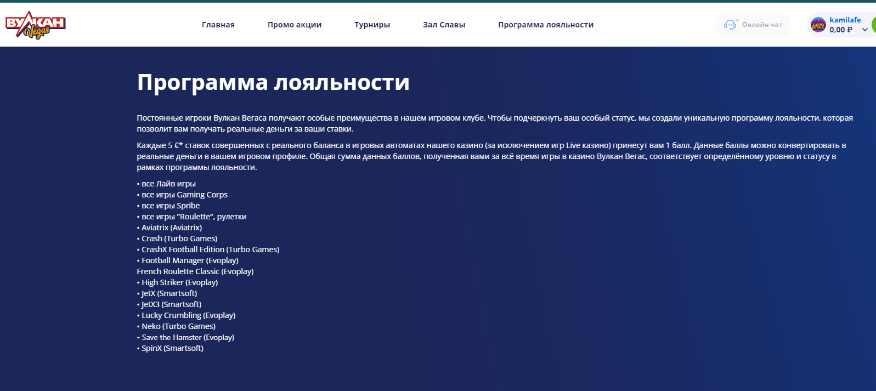Click French Roulette Classic (Evoplay)
The width and height of the screenshot is (876, 391).
[195, 271]
